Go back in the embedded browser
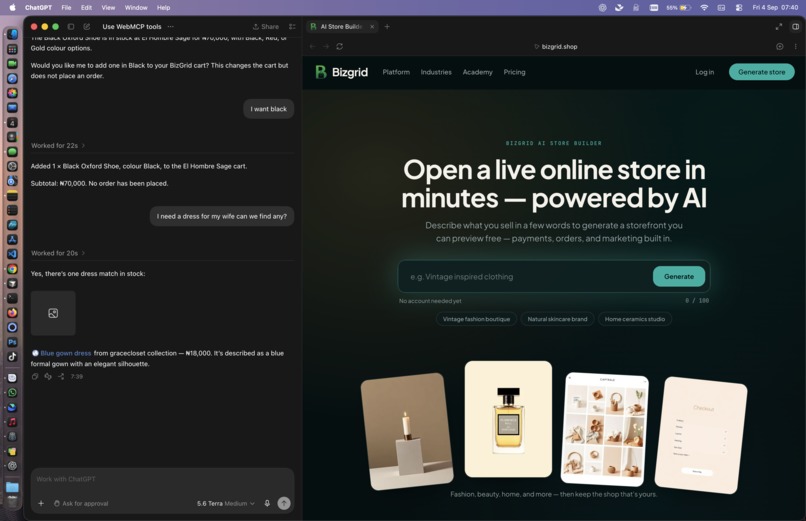 tap(312, 46)
